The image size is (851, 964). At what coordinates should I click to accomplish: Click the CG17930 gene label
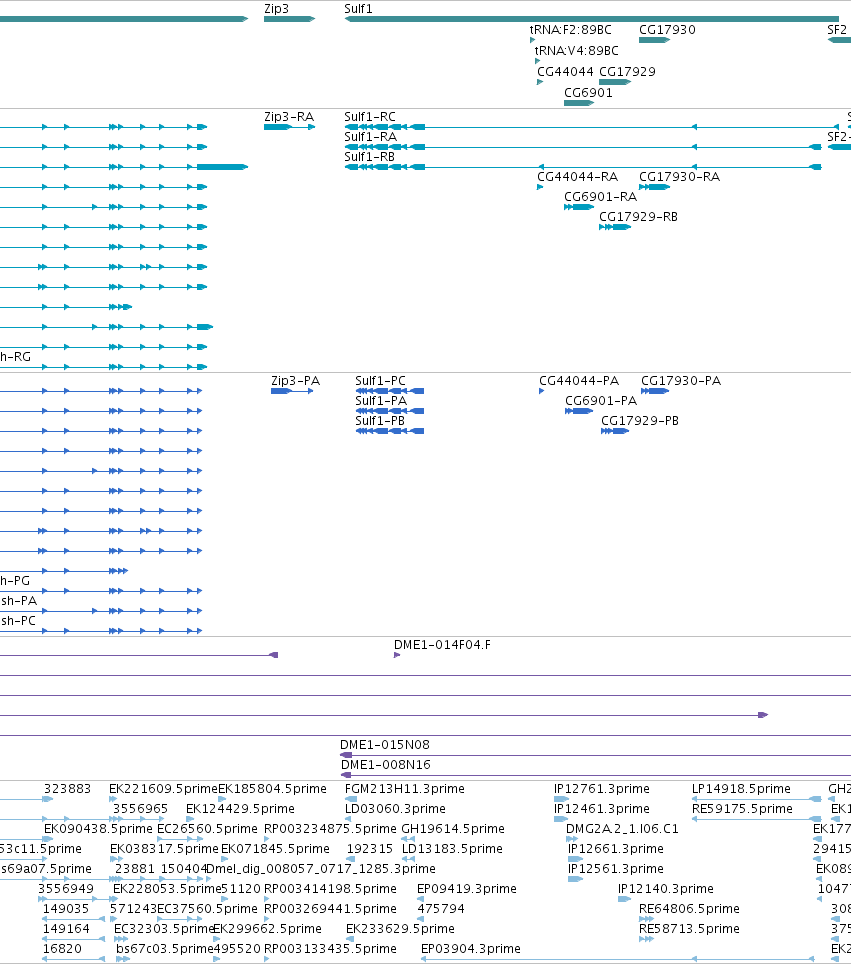click(x=667, y=30)
